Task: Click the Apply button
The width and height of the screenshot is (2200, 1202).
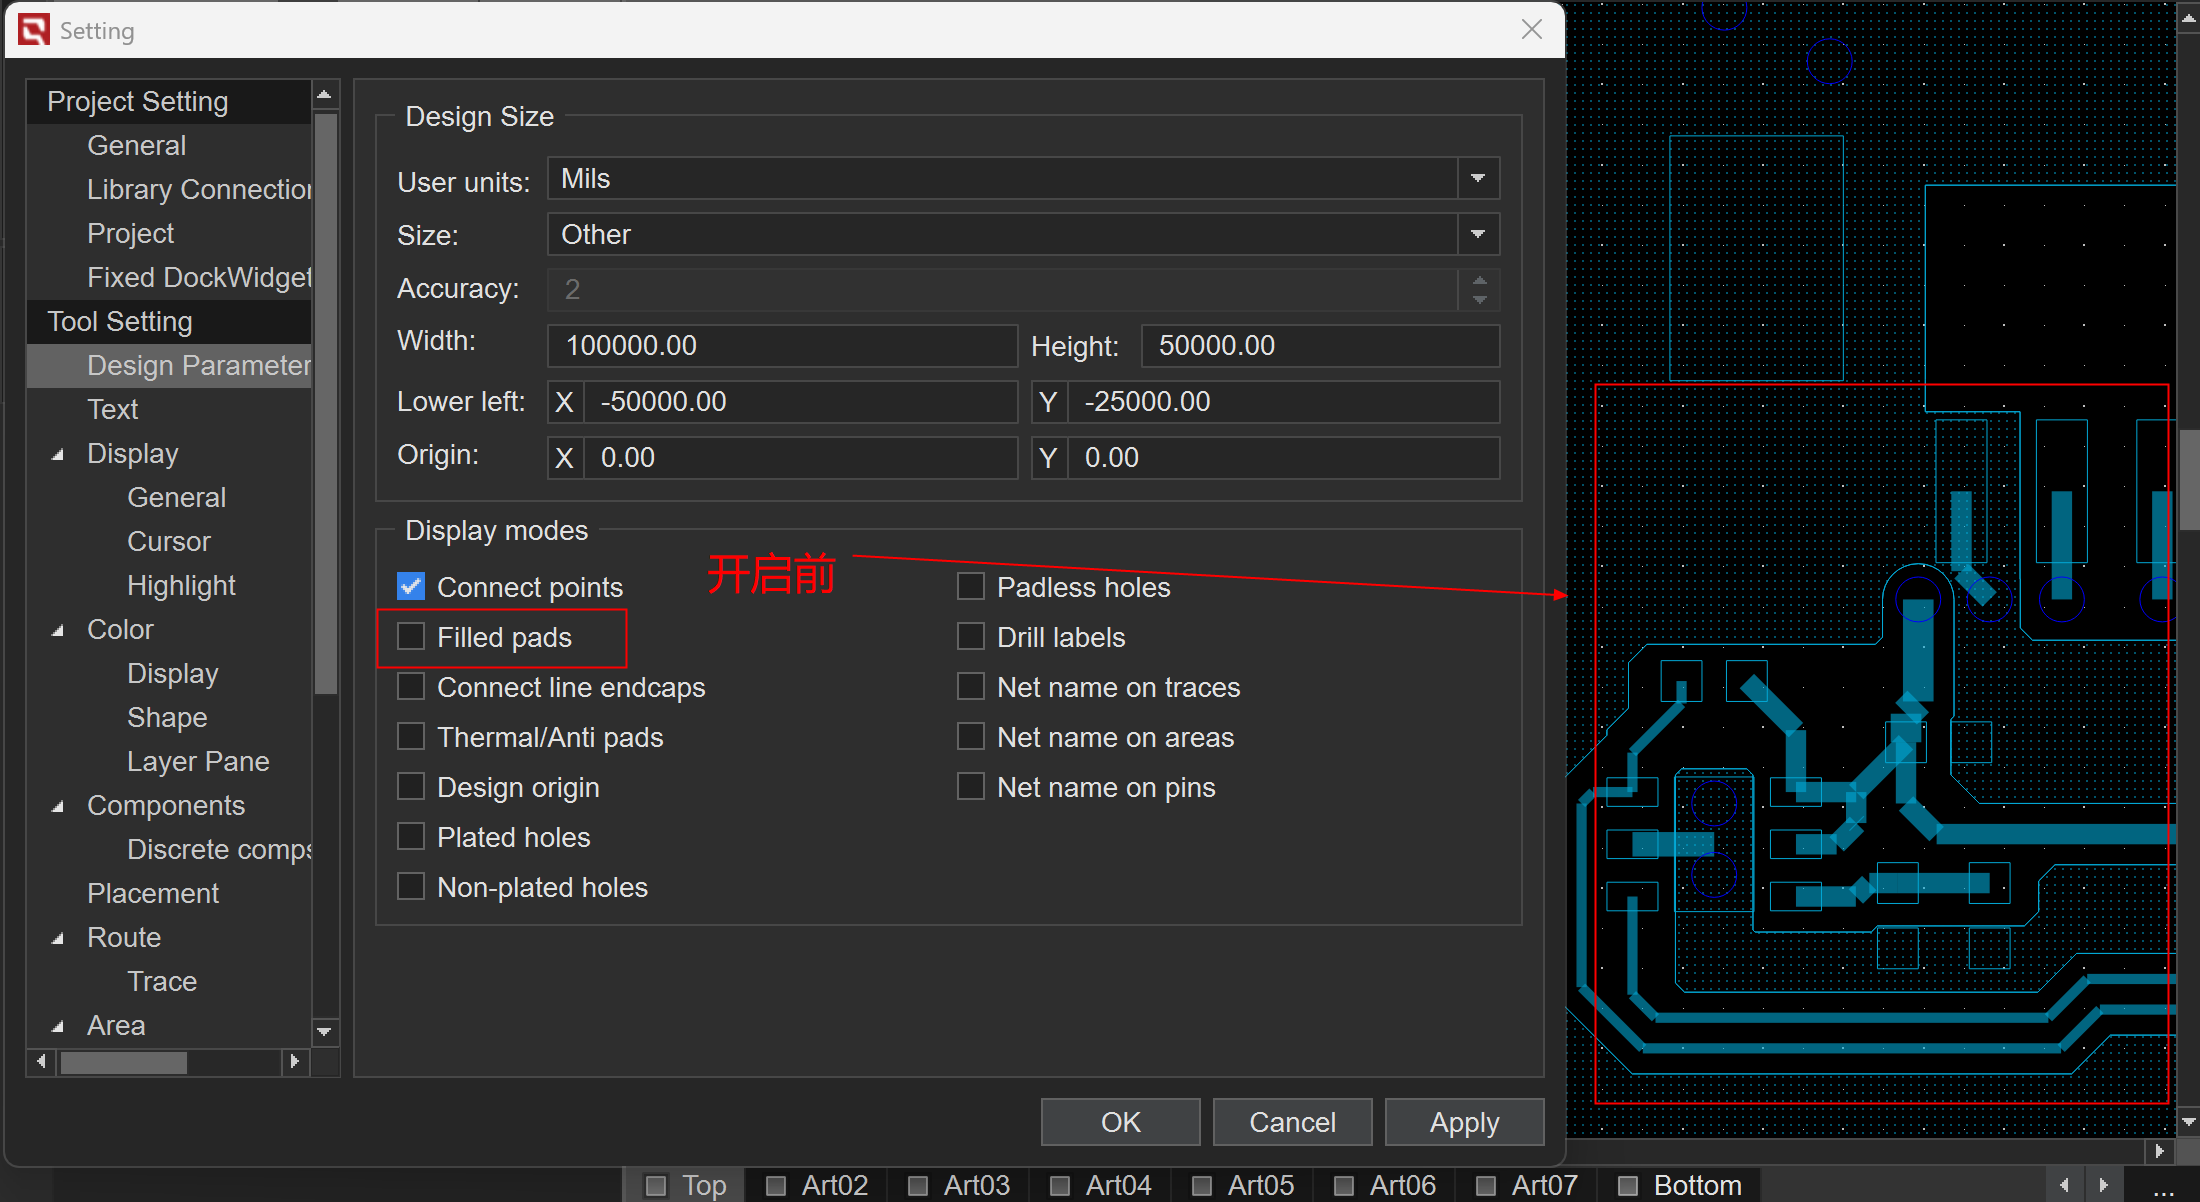Action: [x=1464, y=1122]
